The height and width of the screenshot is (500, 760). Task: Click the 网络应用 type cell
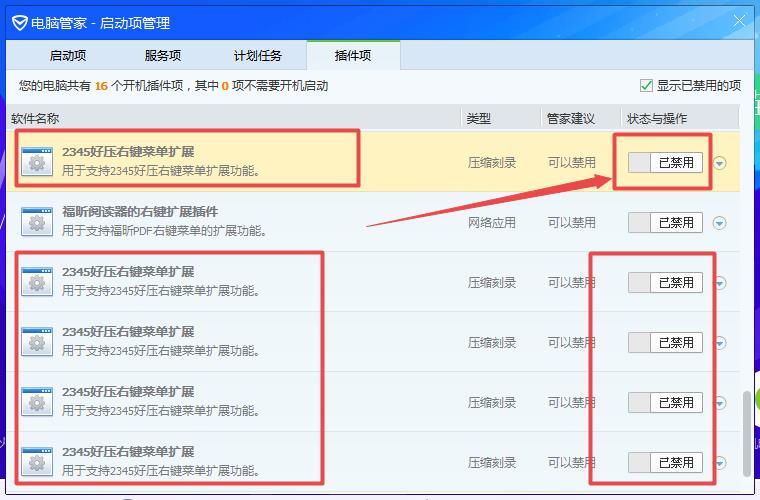(491, 223)
